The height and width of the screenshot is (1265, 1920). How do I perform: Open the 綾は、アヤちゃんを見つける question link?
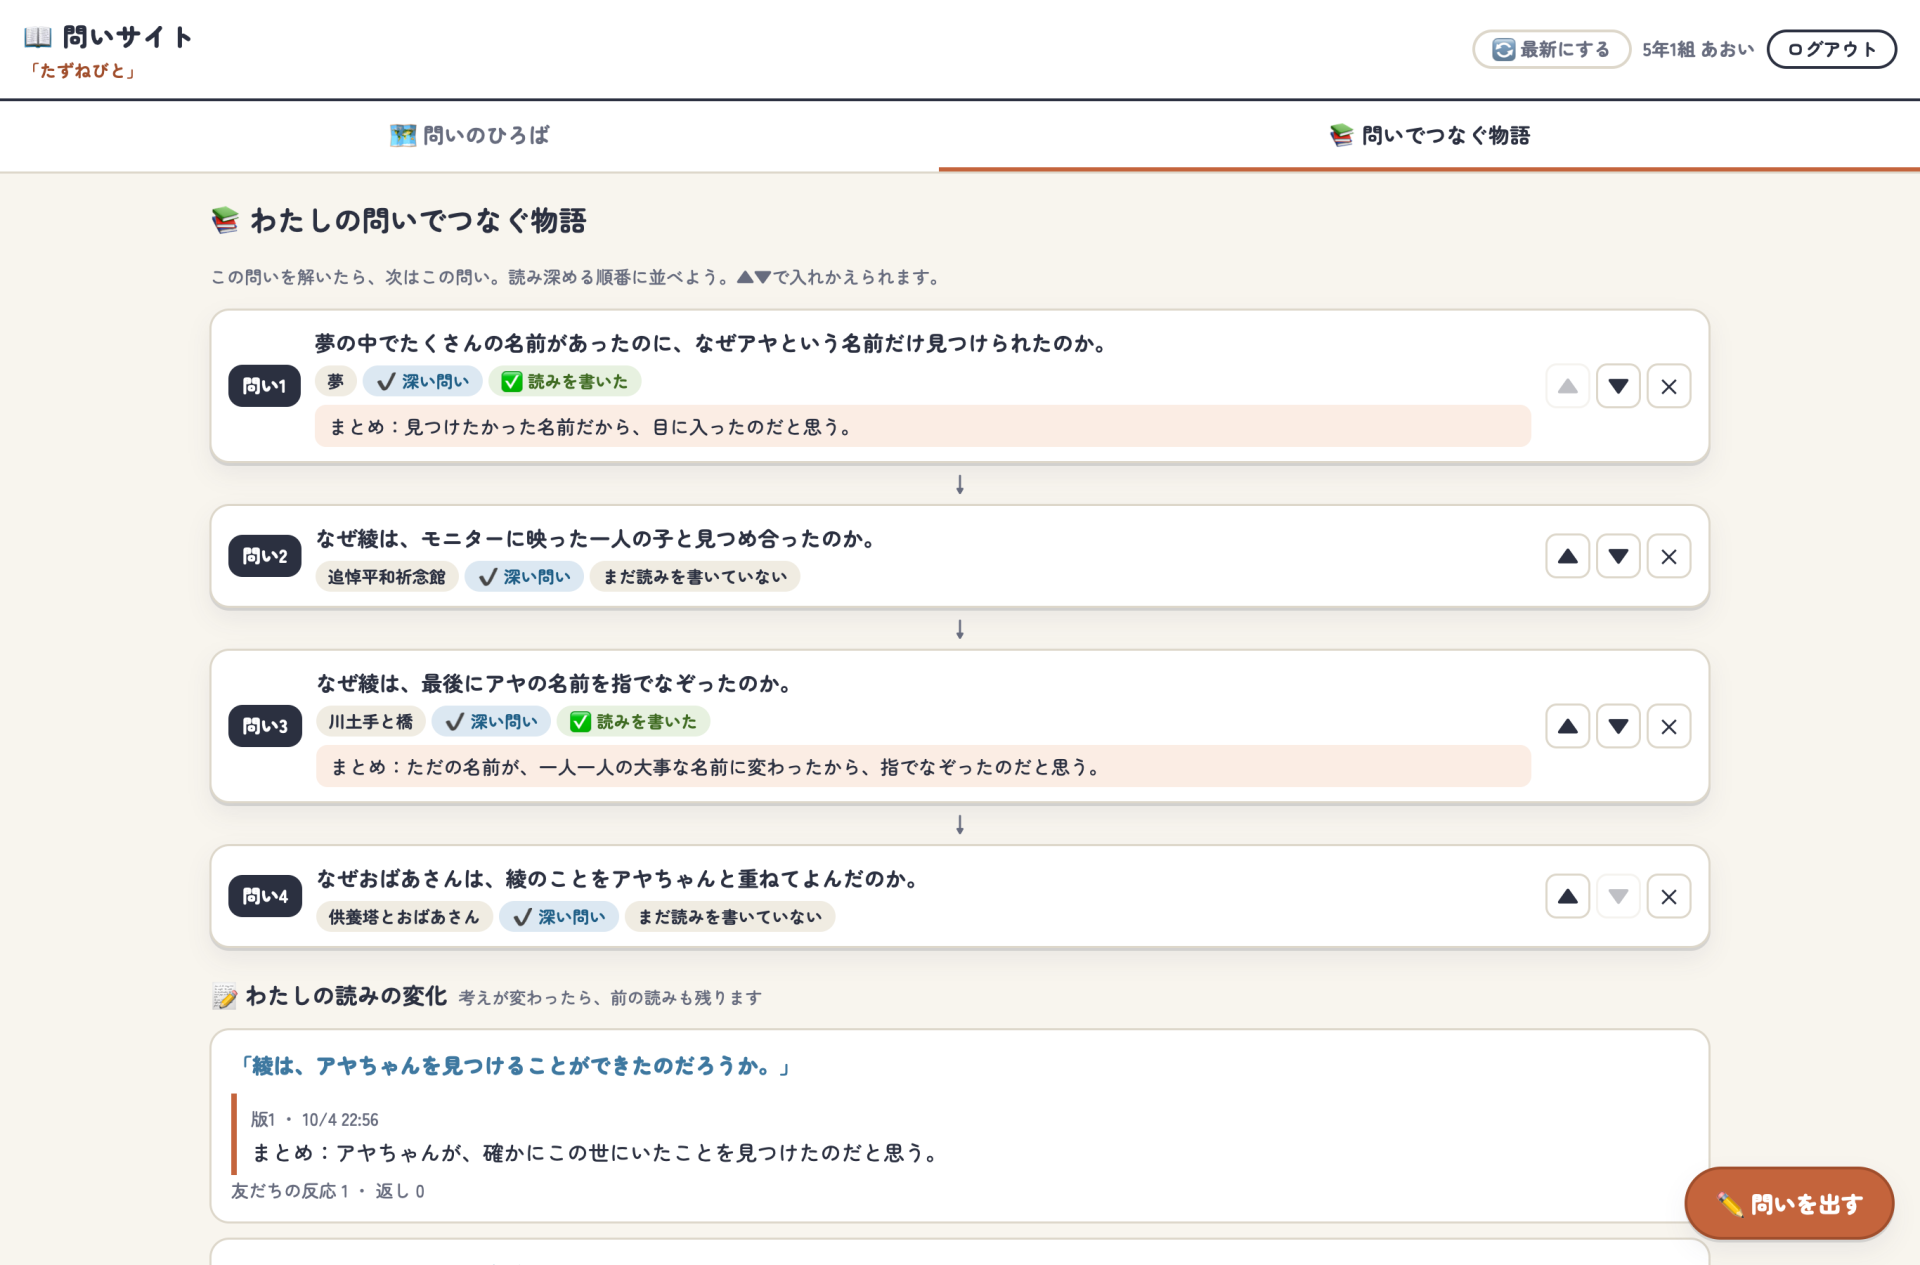[x=514, y=1066]
